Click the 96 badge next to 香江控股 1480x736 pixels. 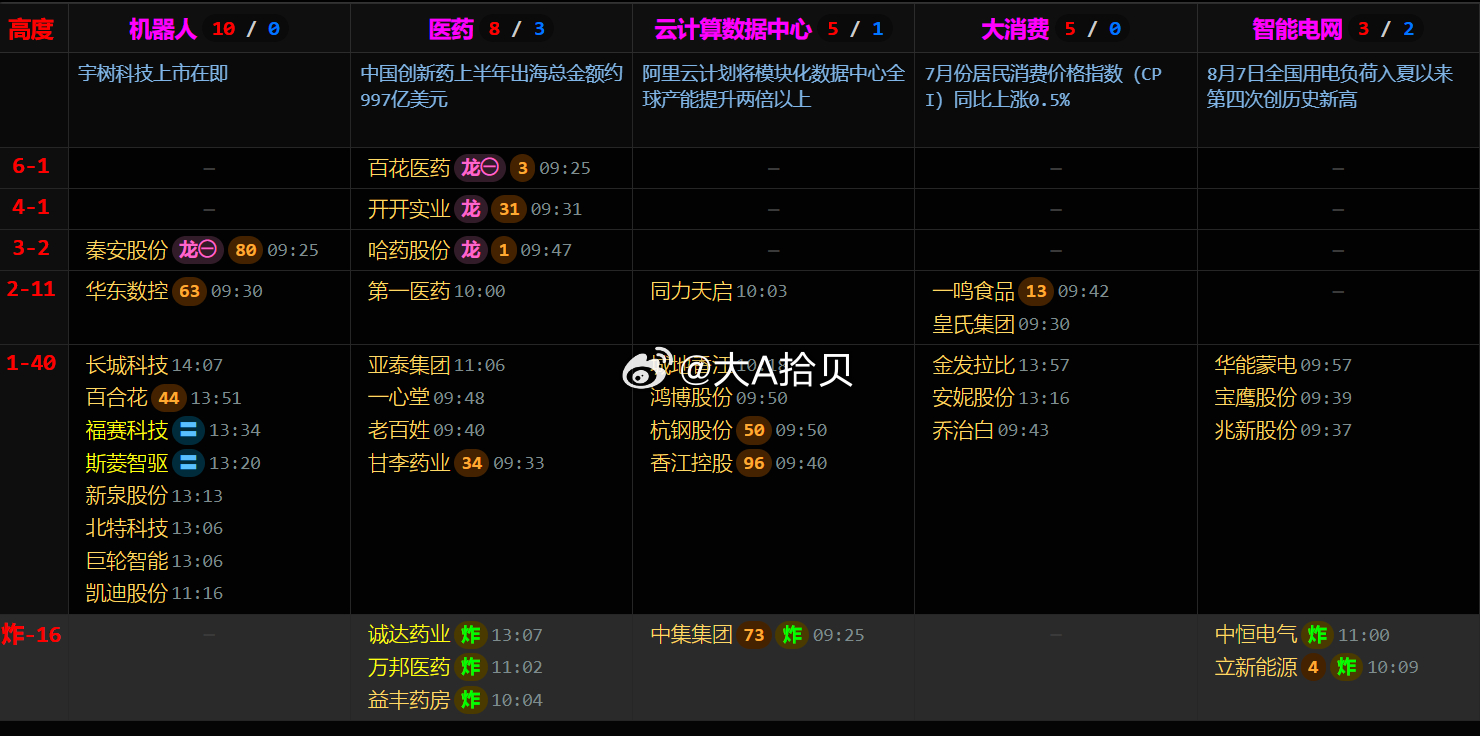(x=754, y=463)
